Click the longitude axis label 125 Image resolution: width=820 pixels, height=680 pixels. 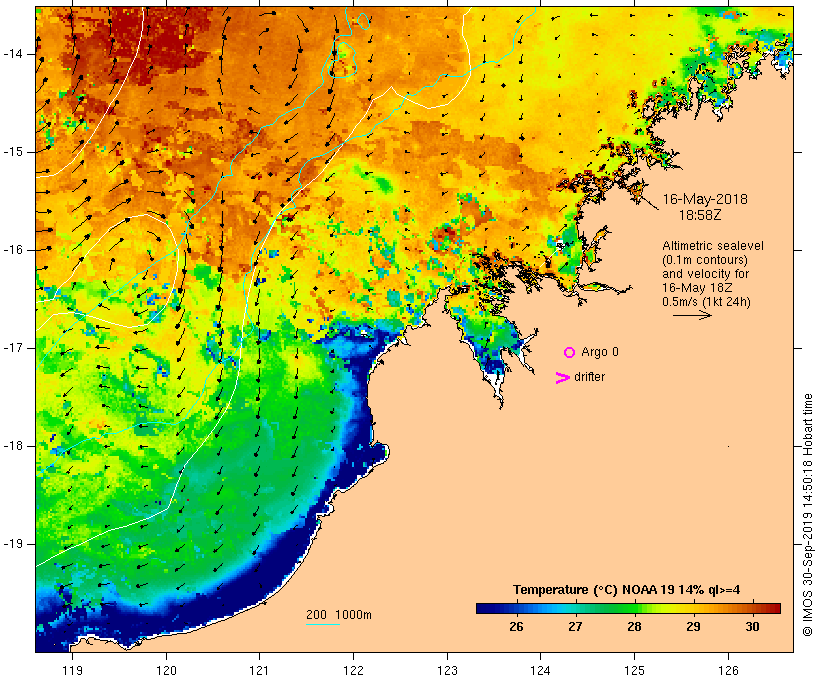[634, 670]
